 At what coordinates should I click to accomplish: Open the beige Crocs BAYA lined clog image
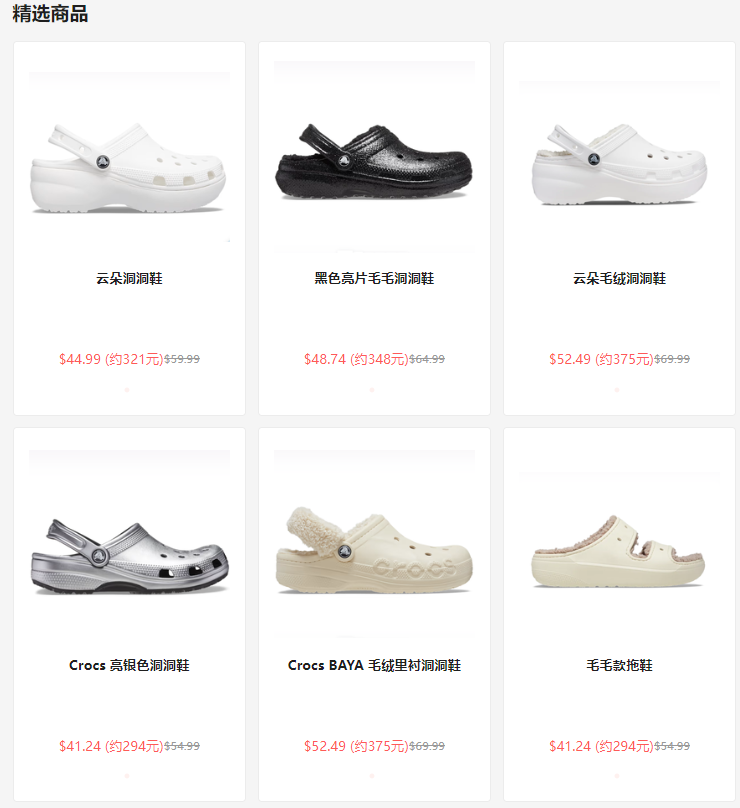pos(374,544)
